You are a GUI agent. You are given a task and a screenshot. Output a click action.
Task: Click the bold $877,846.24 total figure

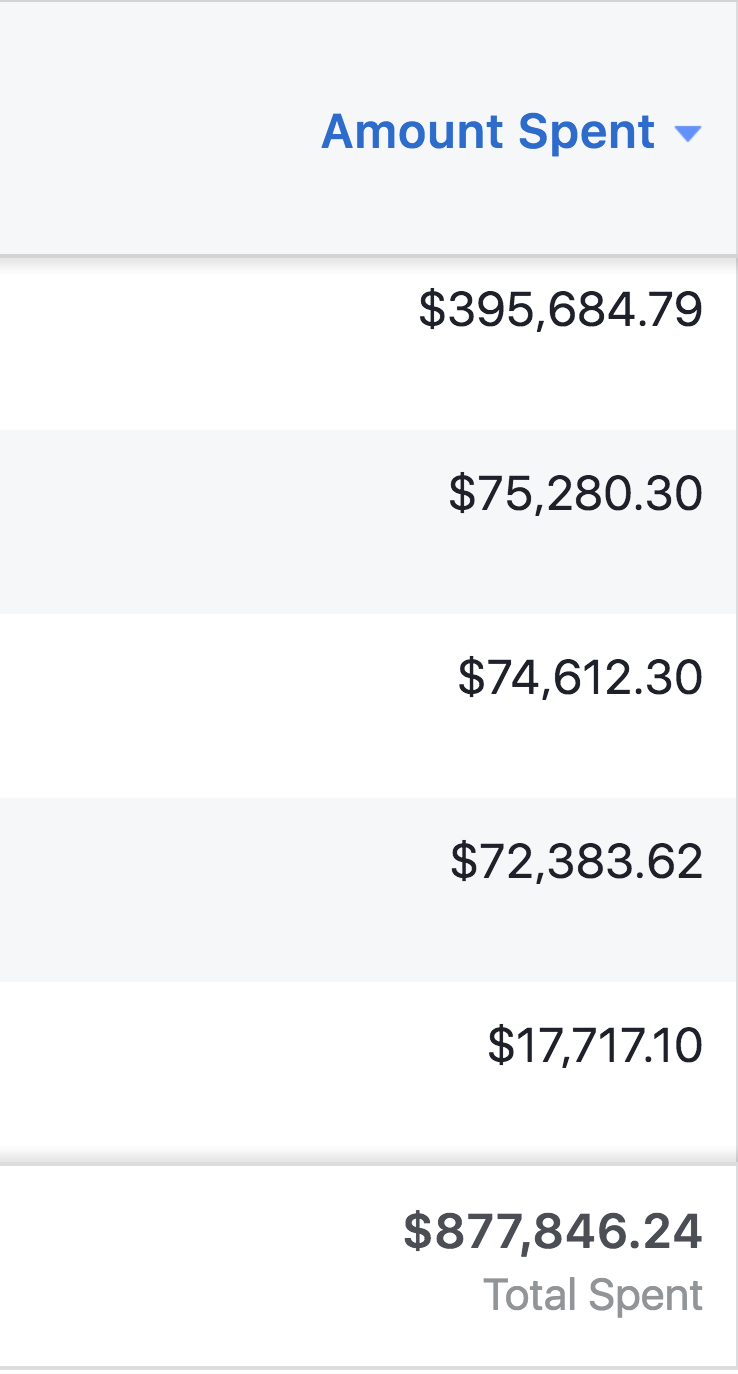tap(553, 1231)
